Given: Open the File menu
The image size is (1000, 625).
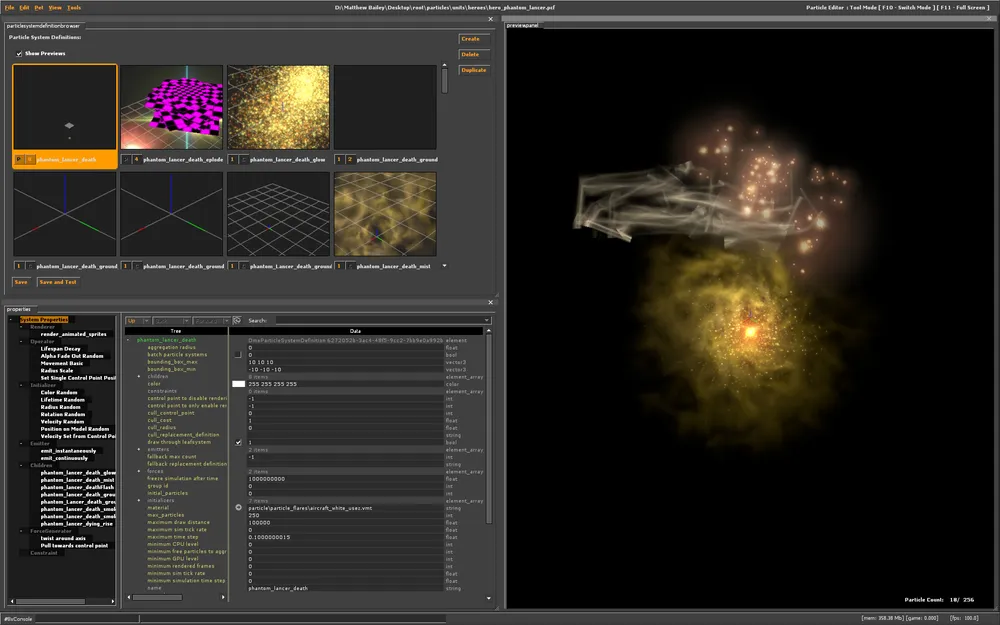Looking at the screenshot, I should pyautogui.click(x=9, y=7).
